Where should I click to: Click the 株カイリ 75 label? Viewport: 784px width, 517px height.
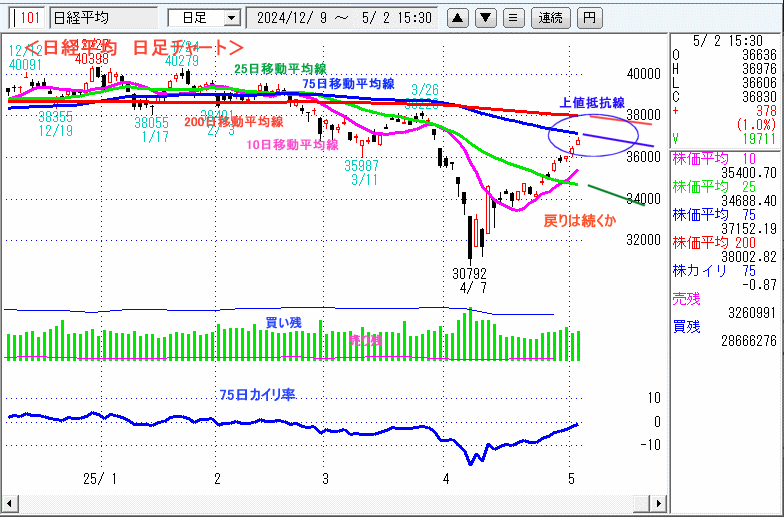point(714,271)
